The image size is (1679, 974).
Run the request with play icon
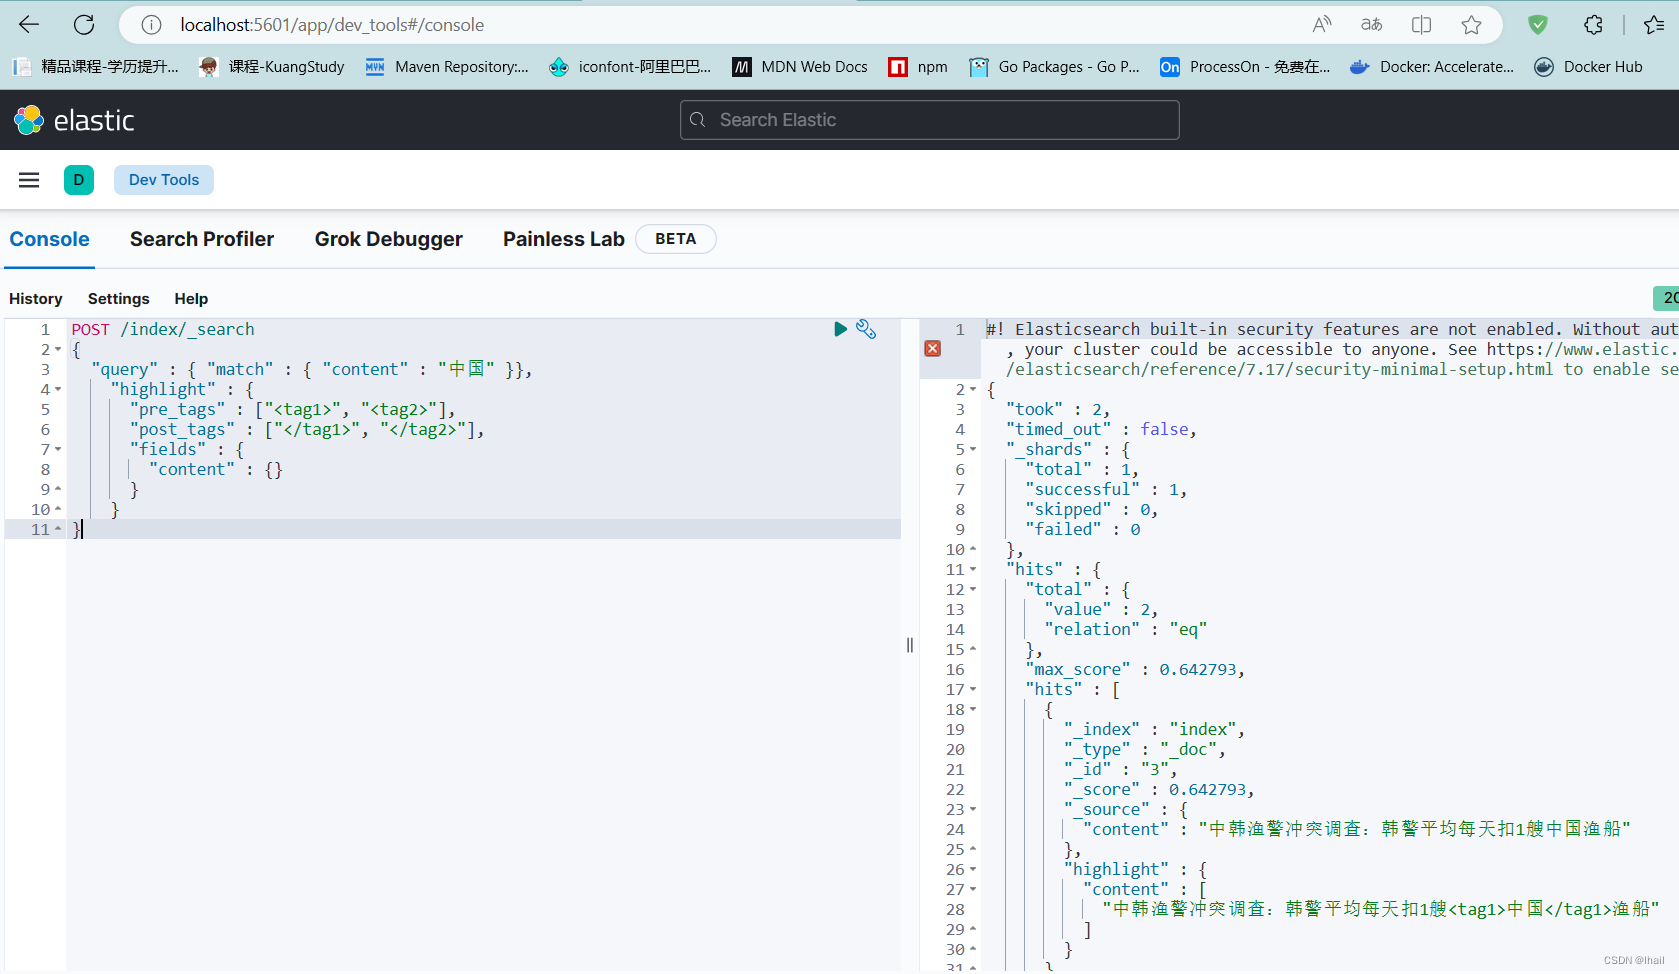[840, 329]
